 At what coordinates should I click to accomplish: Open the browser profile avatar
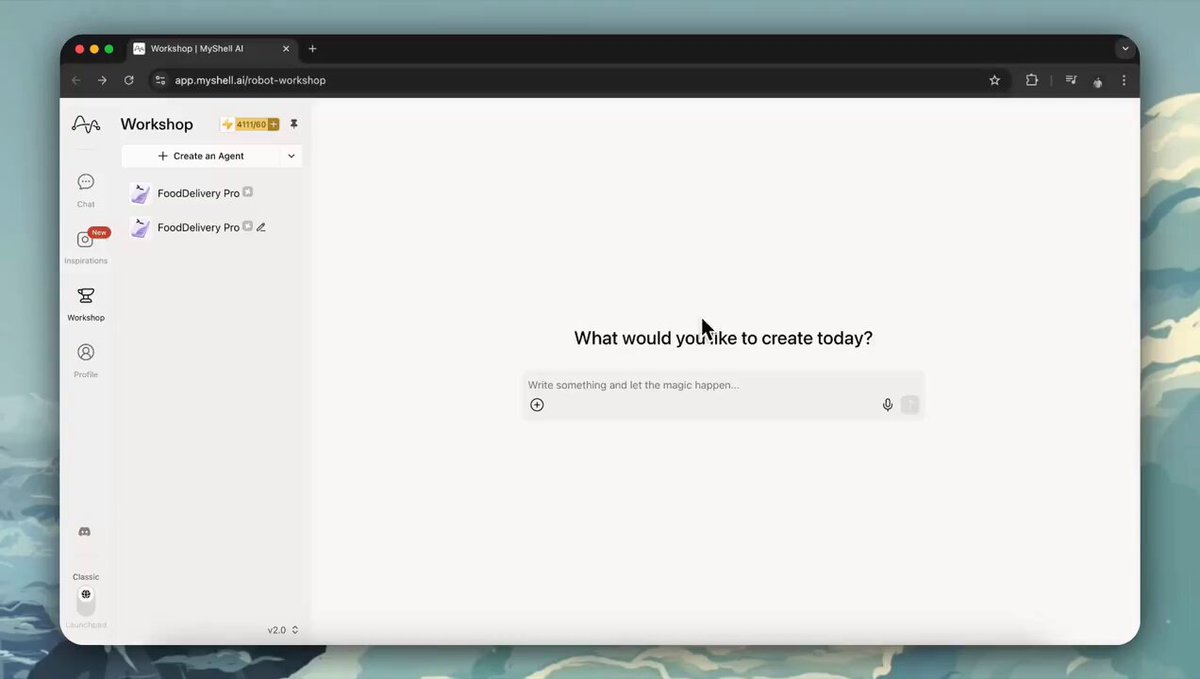1098,81
